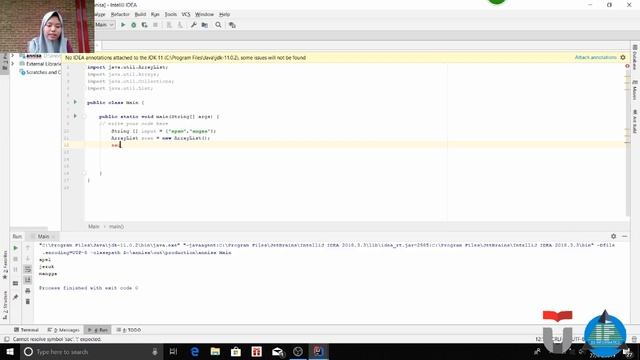
Task: Open File Explorer from the taskbar
Action: (215, 352)
